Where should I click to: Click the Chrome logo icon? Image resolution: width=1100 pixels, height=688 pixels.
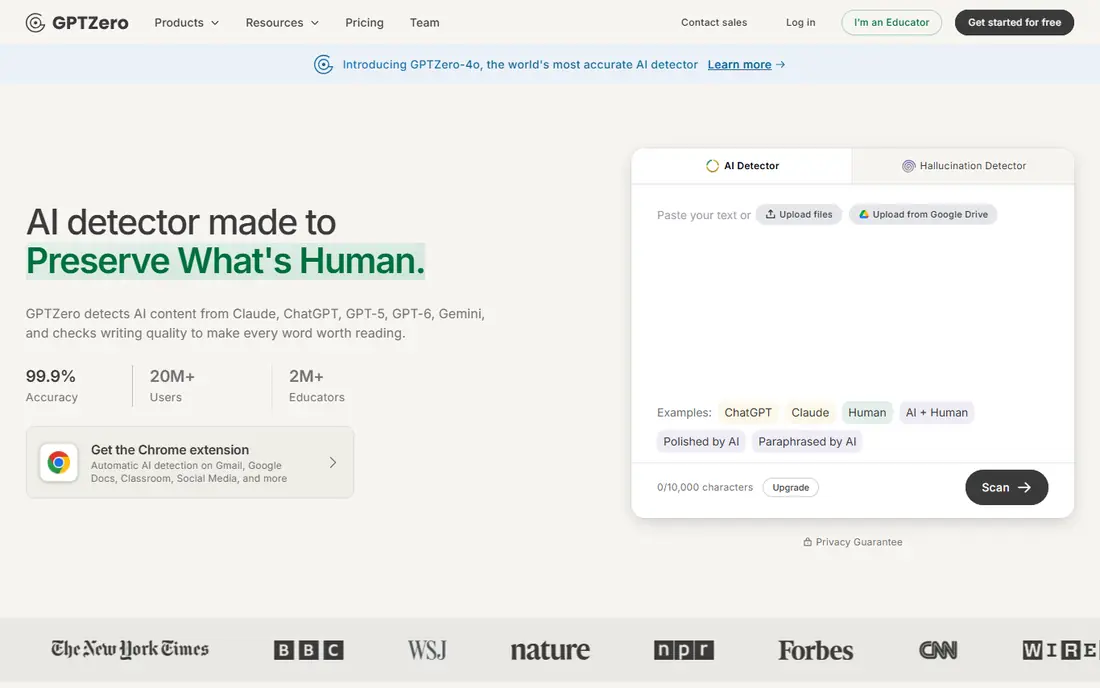(59, 462)
